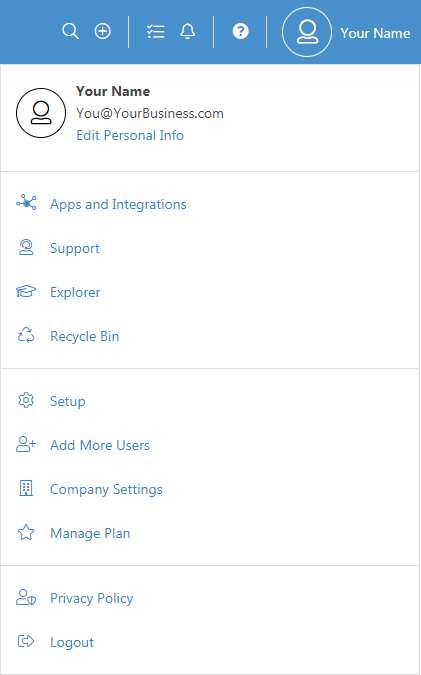Open the Privacy Policy link
This screenshot has width=421, height=675.
(x=92, y=598)
